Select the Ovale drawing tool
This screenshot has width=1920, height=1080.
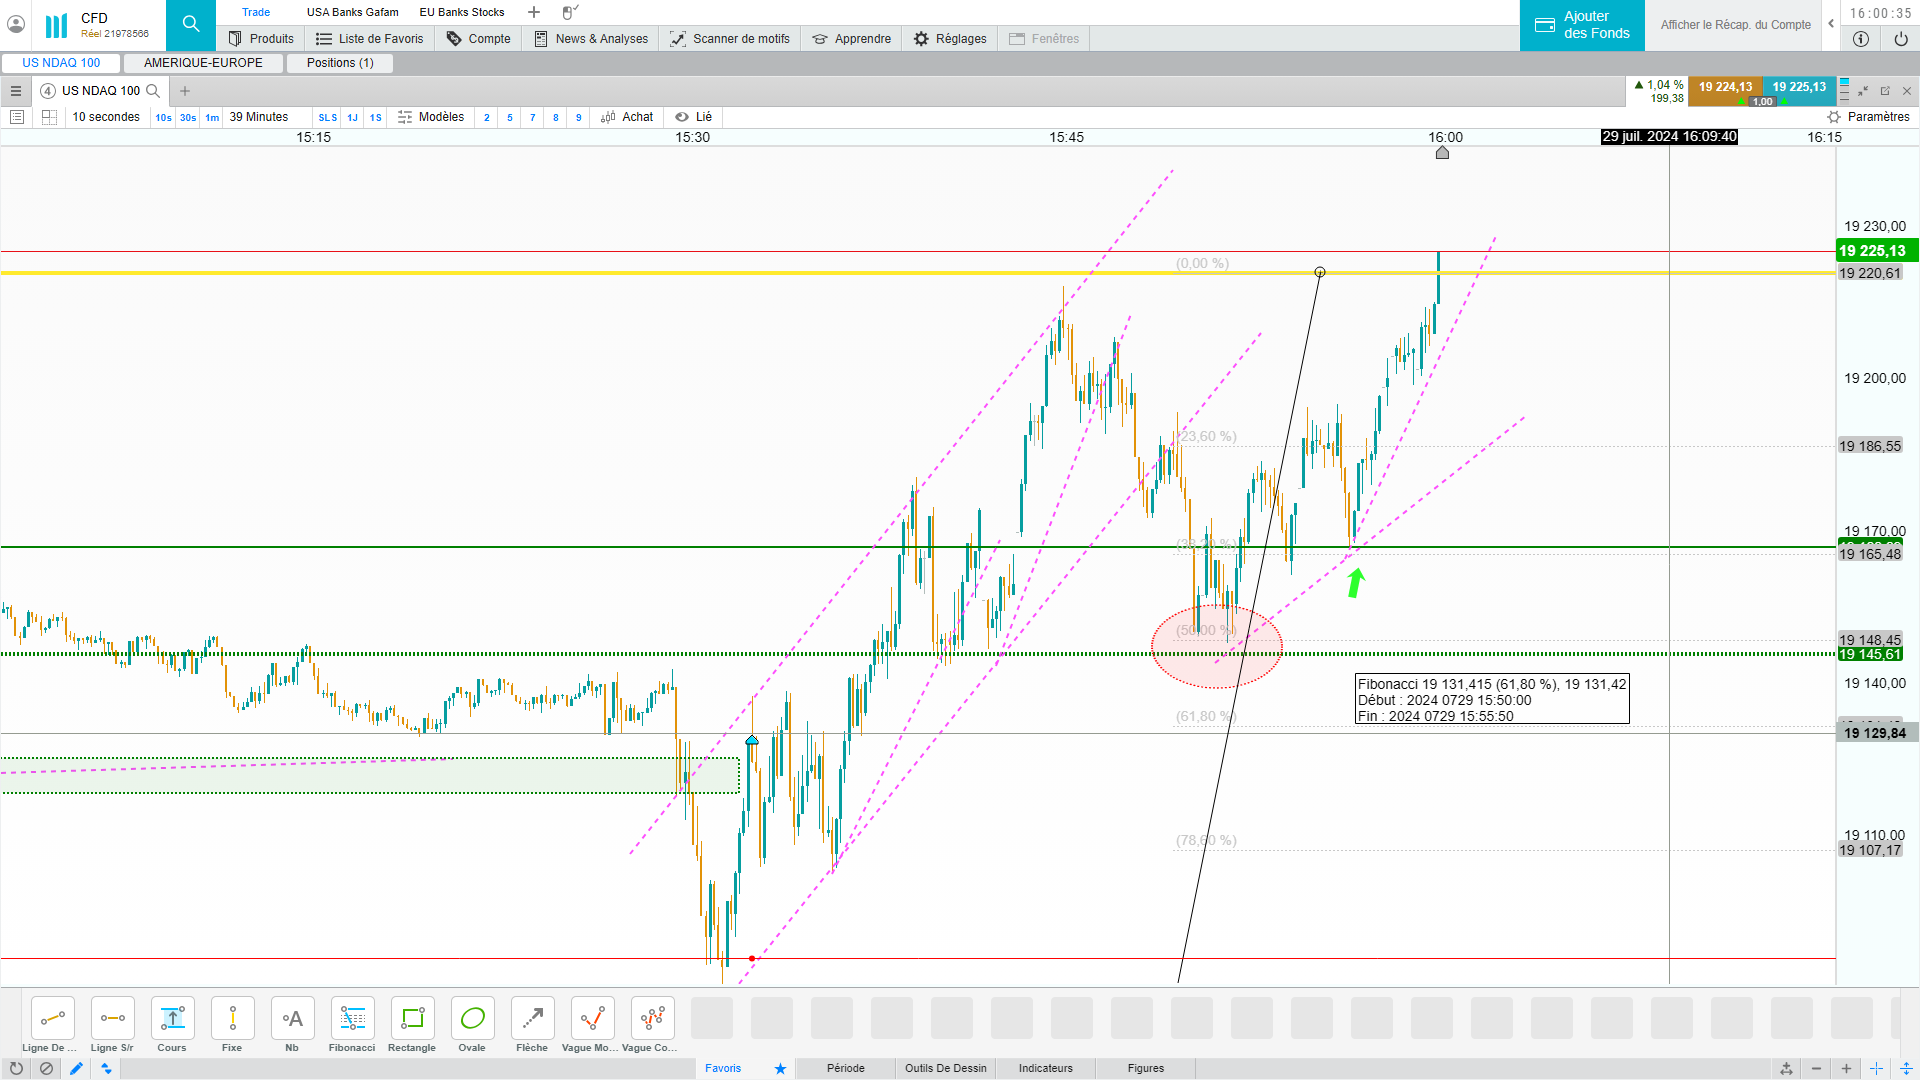[x=472, y=1019]
